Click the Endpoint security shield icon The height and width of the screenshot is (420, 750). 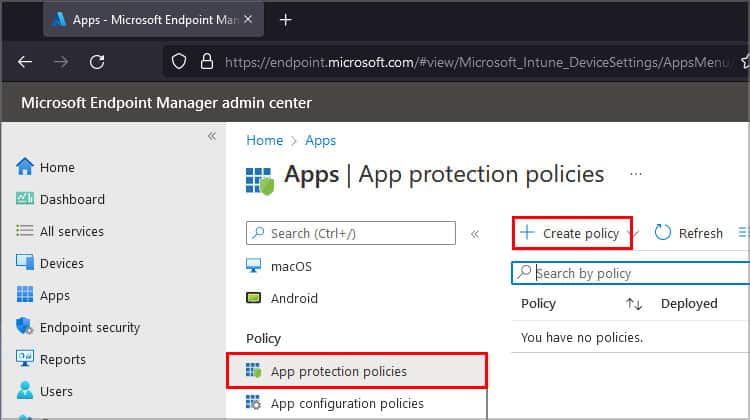pyautogui.click(x=25, y=326)
